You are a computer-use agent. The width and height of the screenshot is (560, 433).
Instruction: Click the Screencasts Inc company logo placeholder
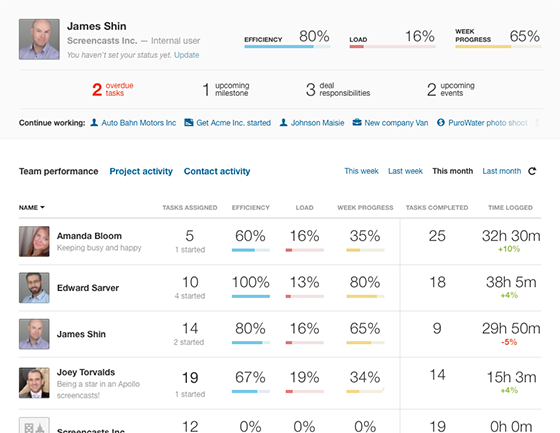(x=34, y=425)
